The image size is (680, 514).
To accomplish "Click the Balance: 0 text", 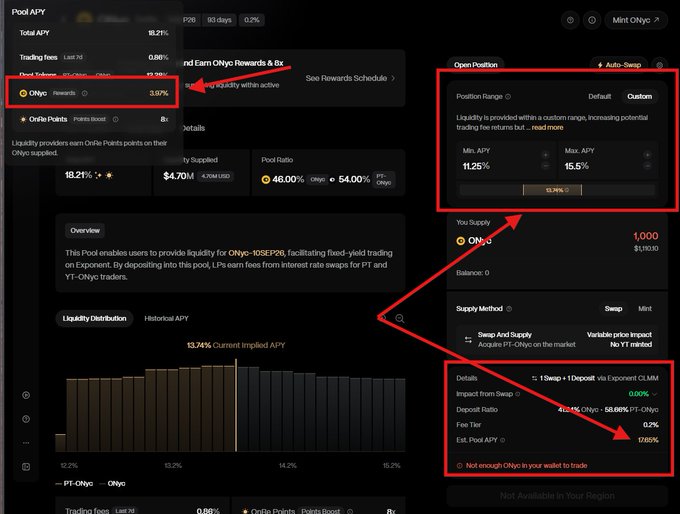I will click(473, 273).
